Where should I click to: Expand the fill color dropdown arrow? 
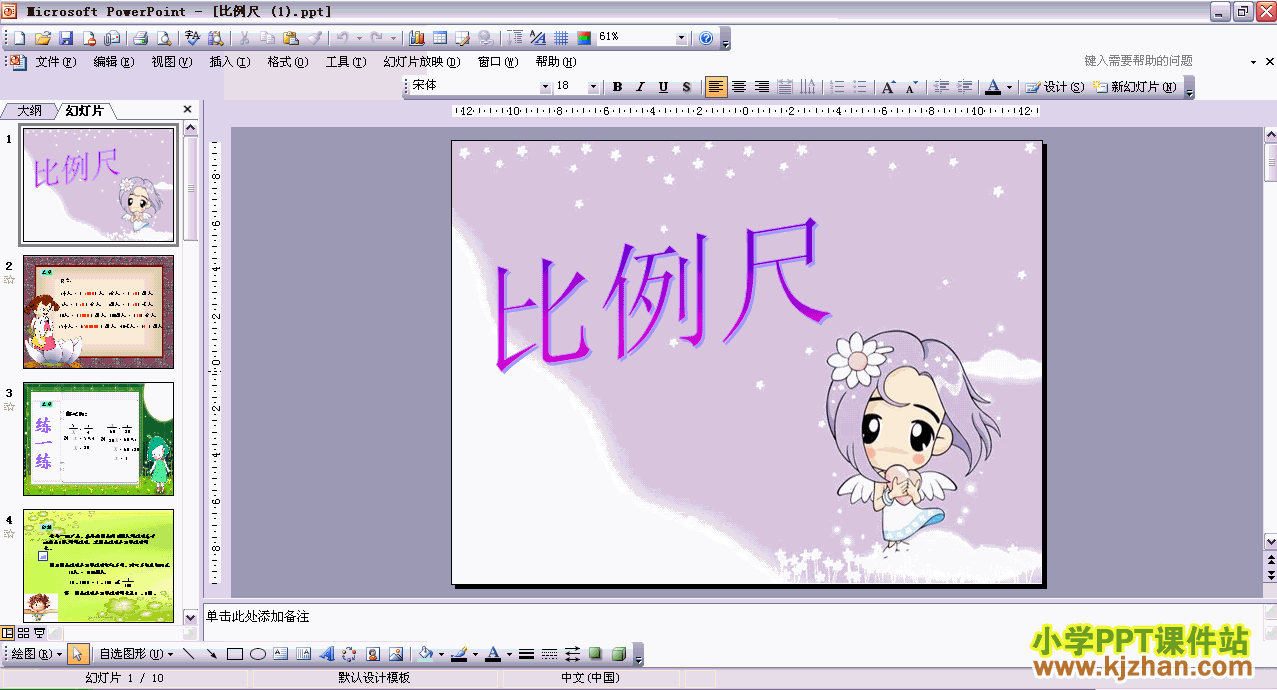pyautogui.click(x=441, y=654)
